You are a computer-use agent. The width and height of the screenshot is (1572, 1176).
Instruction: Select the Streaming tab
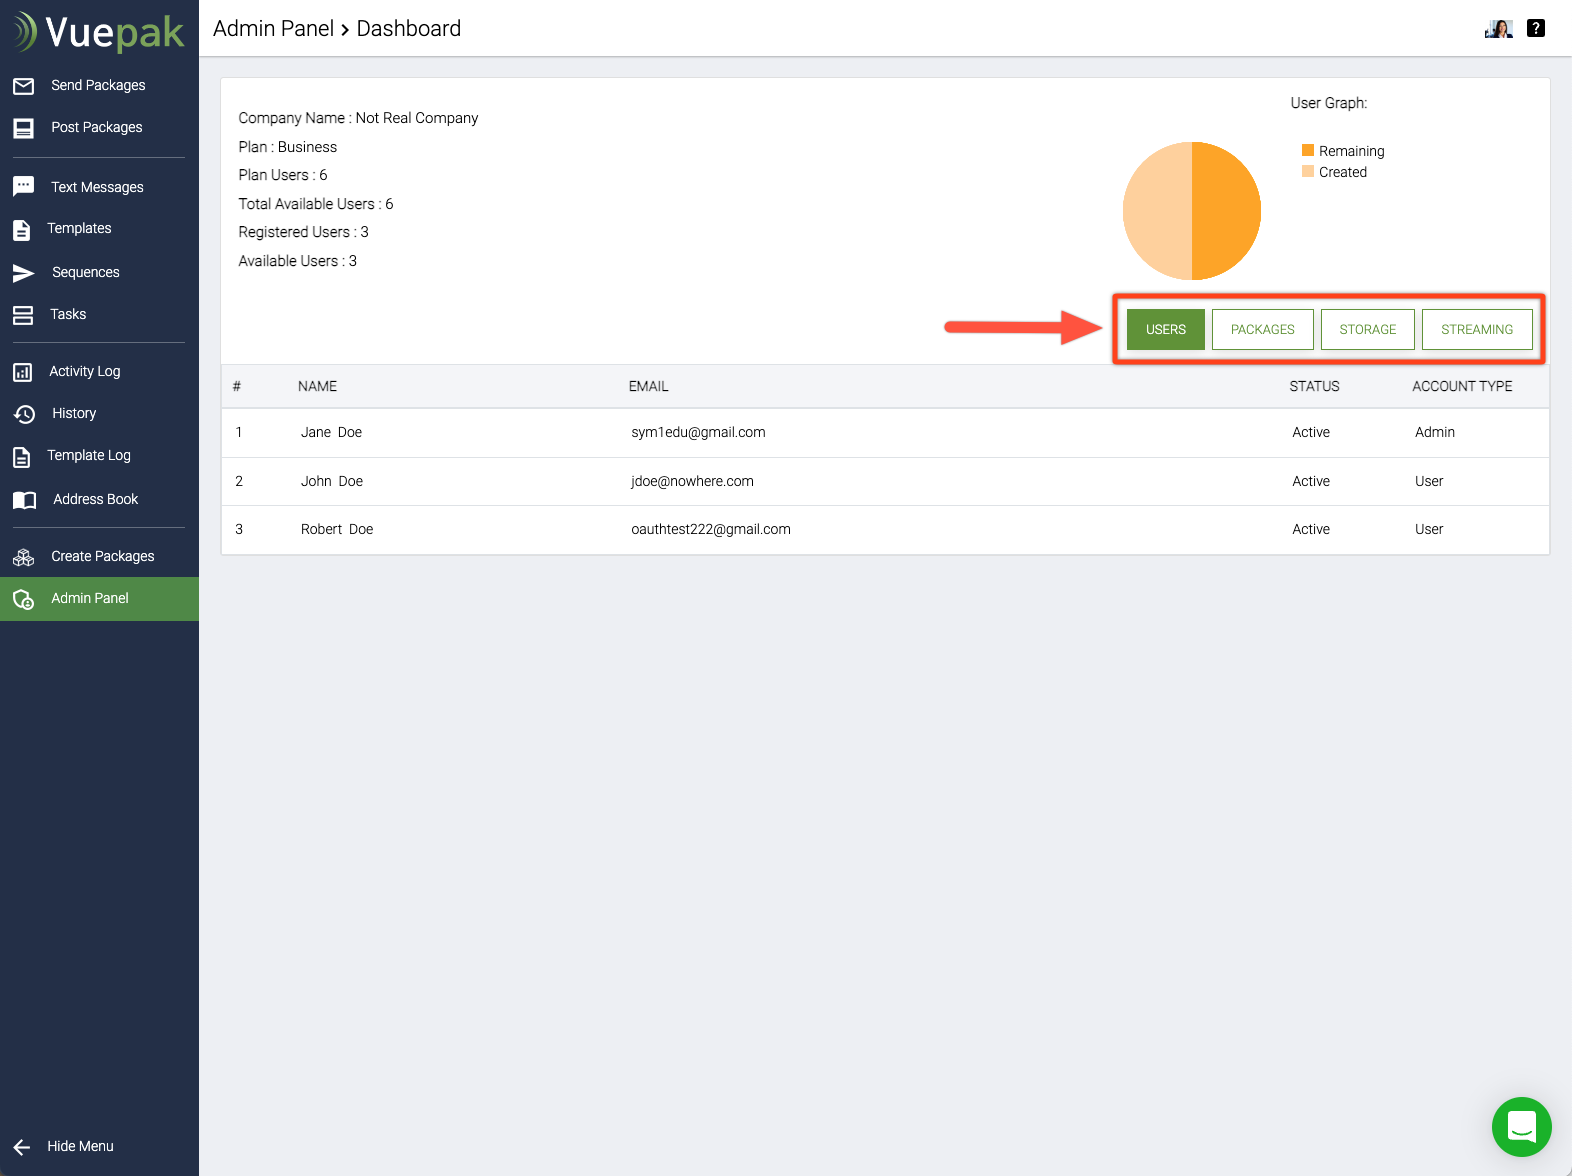point(1476,330)
